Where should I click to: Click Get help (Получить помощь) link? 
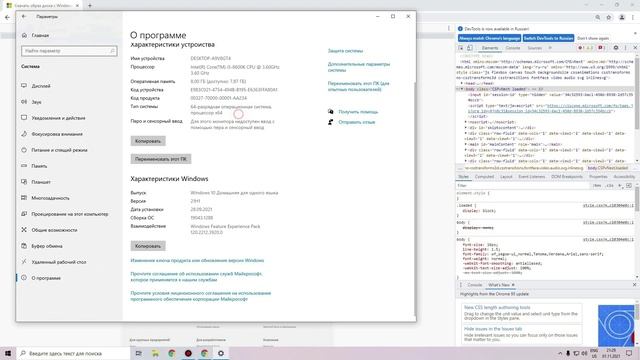point(358,112)
